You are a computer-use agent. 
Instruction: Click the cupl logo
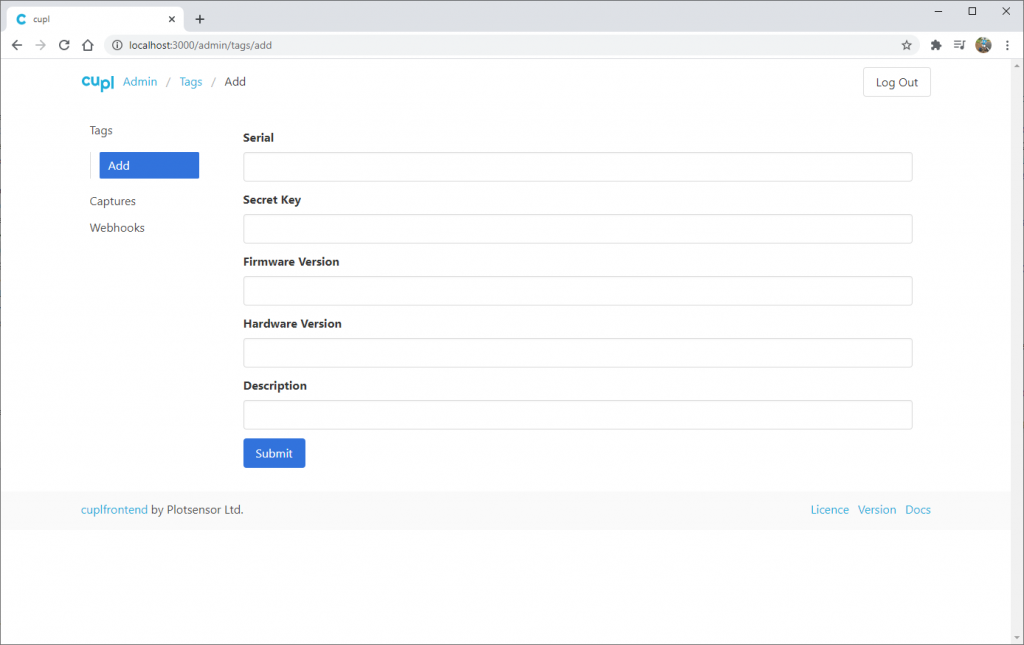tap(98, 82)
